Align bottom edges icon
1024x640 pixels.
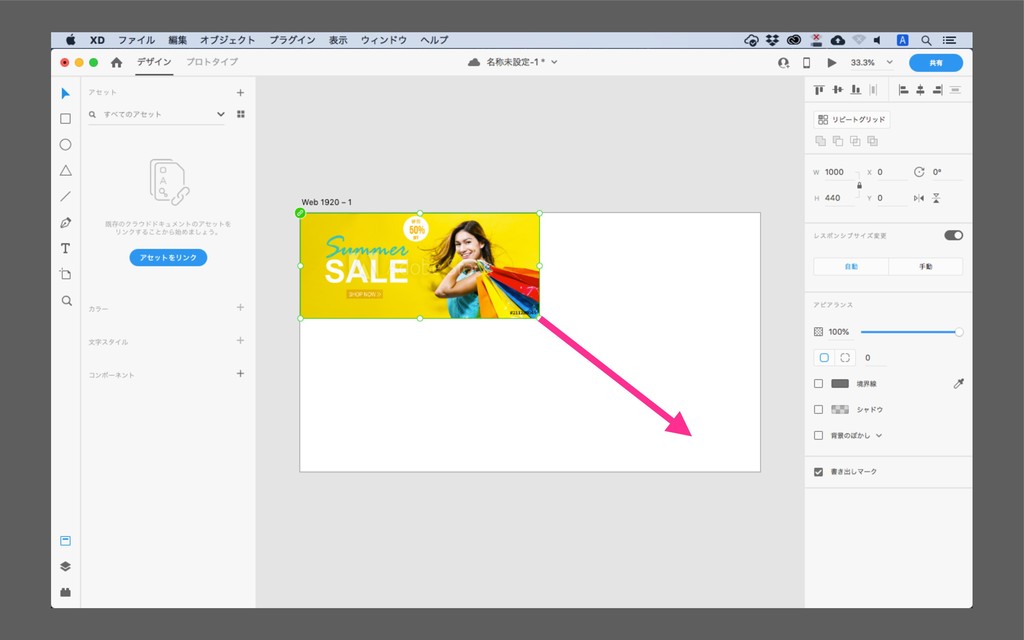[x=856, y=89]
